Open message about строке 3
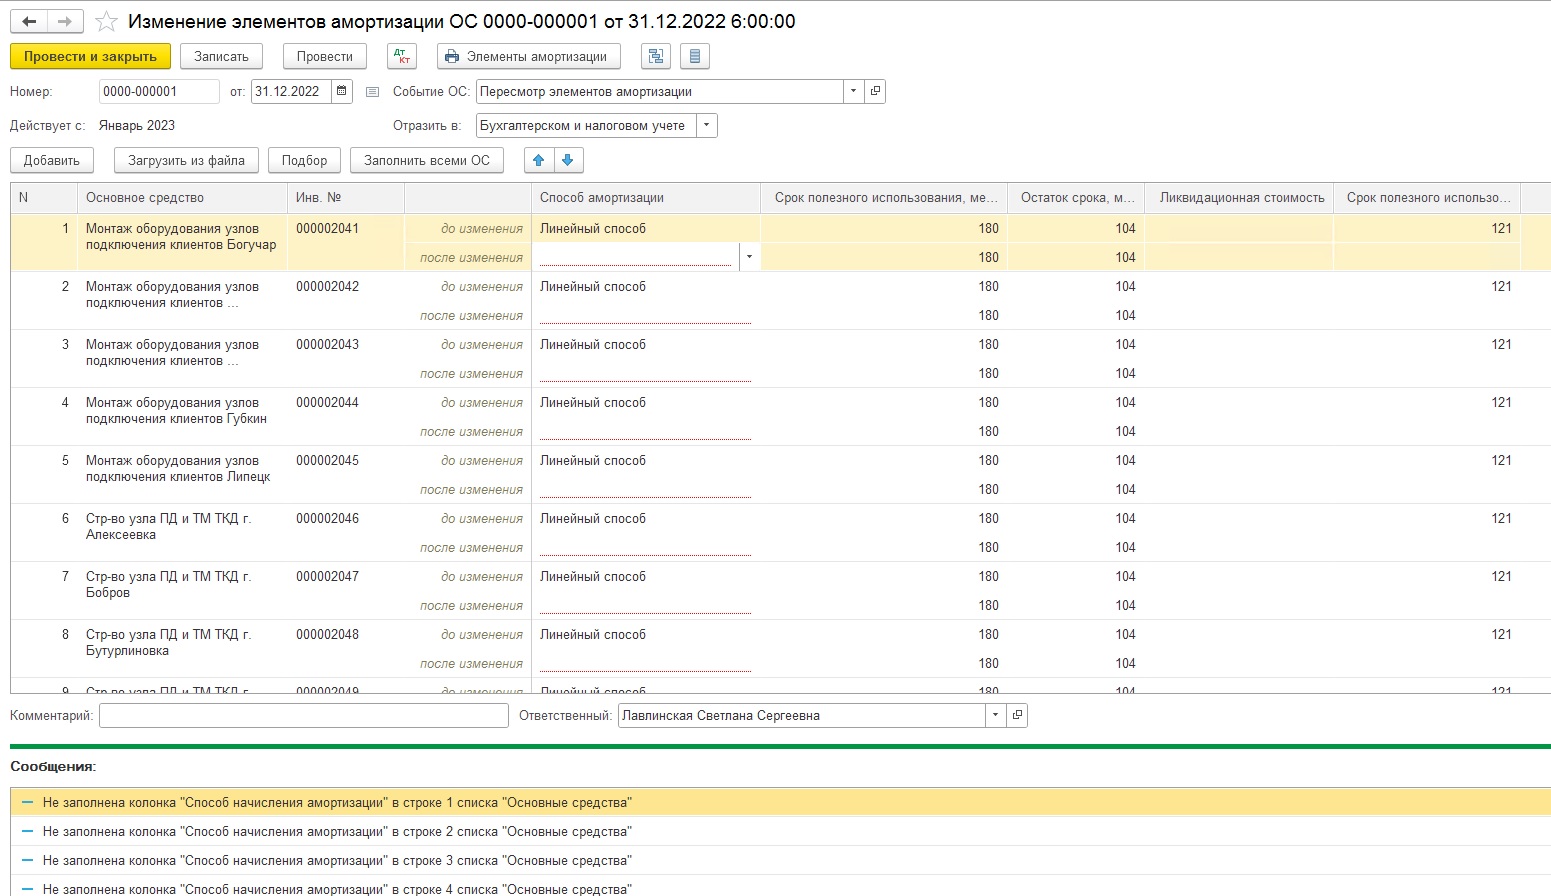1551x896 pixels. coord(780,860)
